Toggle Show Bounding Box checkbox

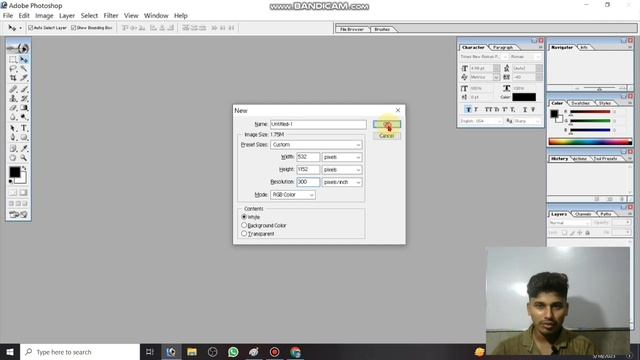point(73,28)
